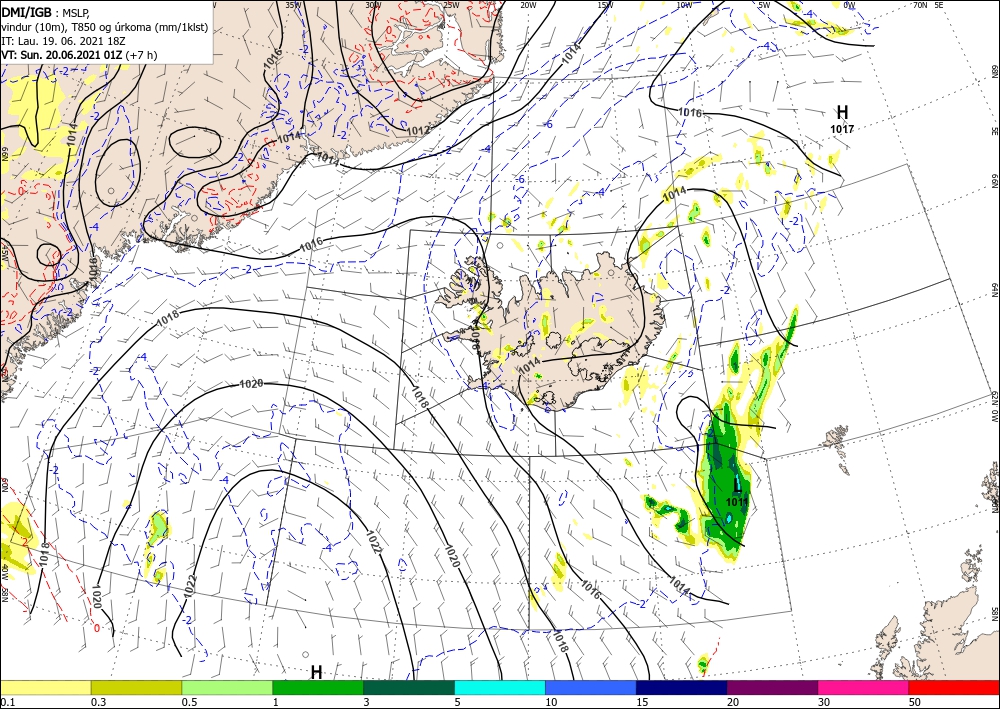Click the legend value '15'

coord(642,703)
